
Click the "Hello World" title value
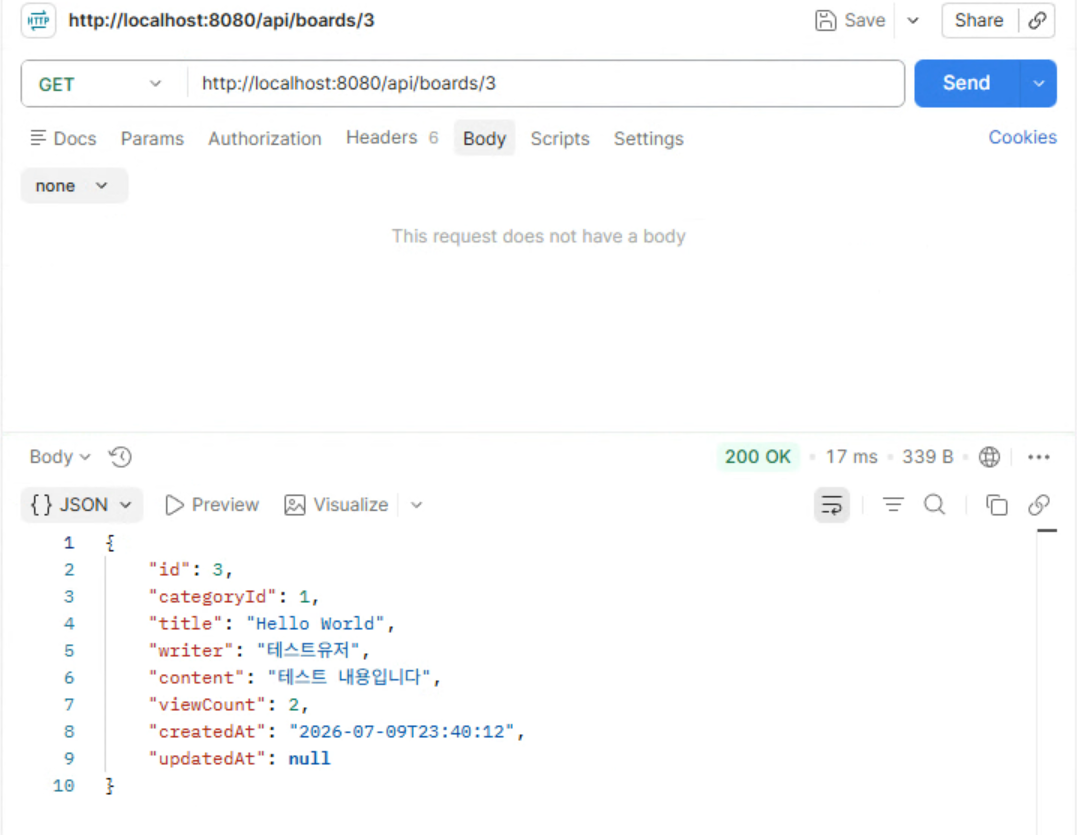coord(315,624)
